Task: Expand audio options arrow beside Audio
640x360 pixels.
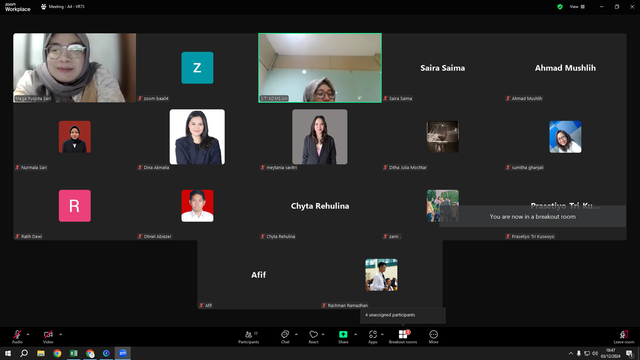Action: tap(28, 334)
